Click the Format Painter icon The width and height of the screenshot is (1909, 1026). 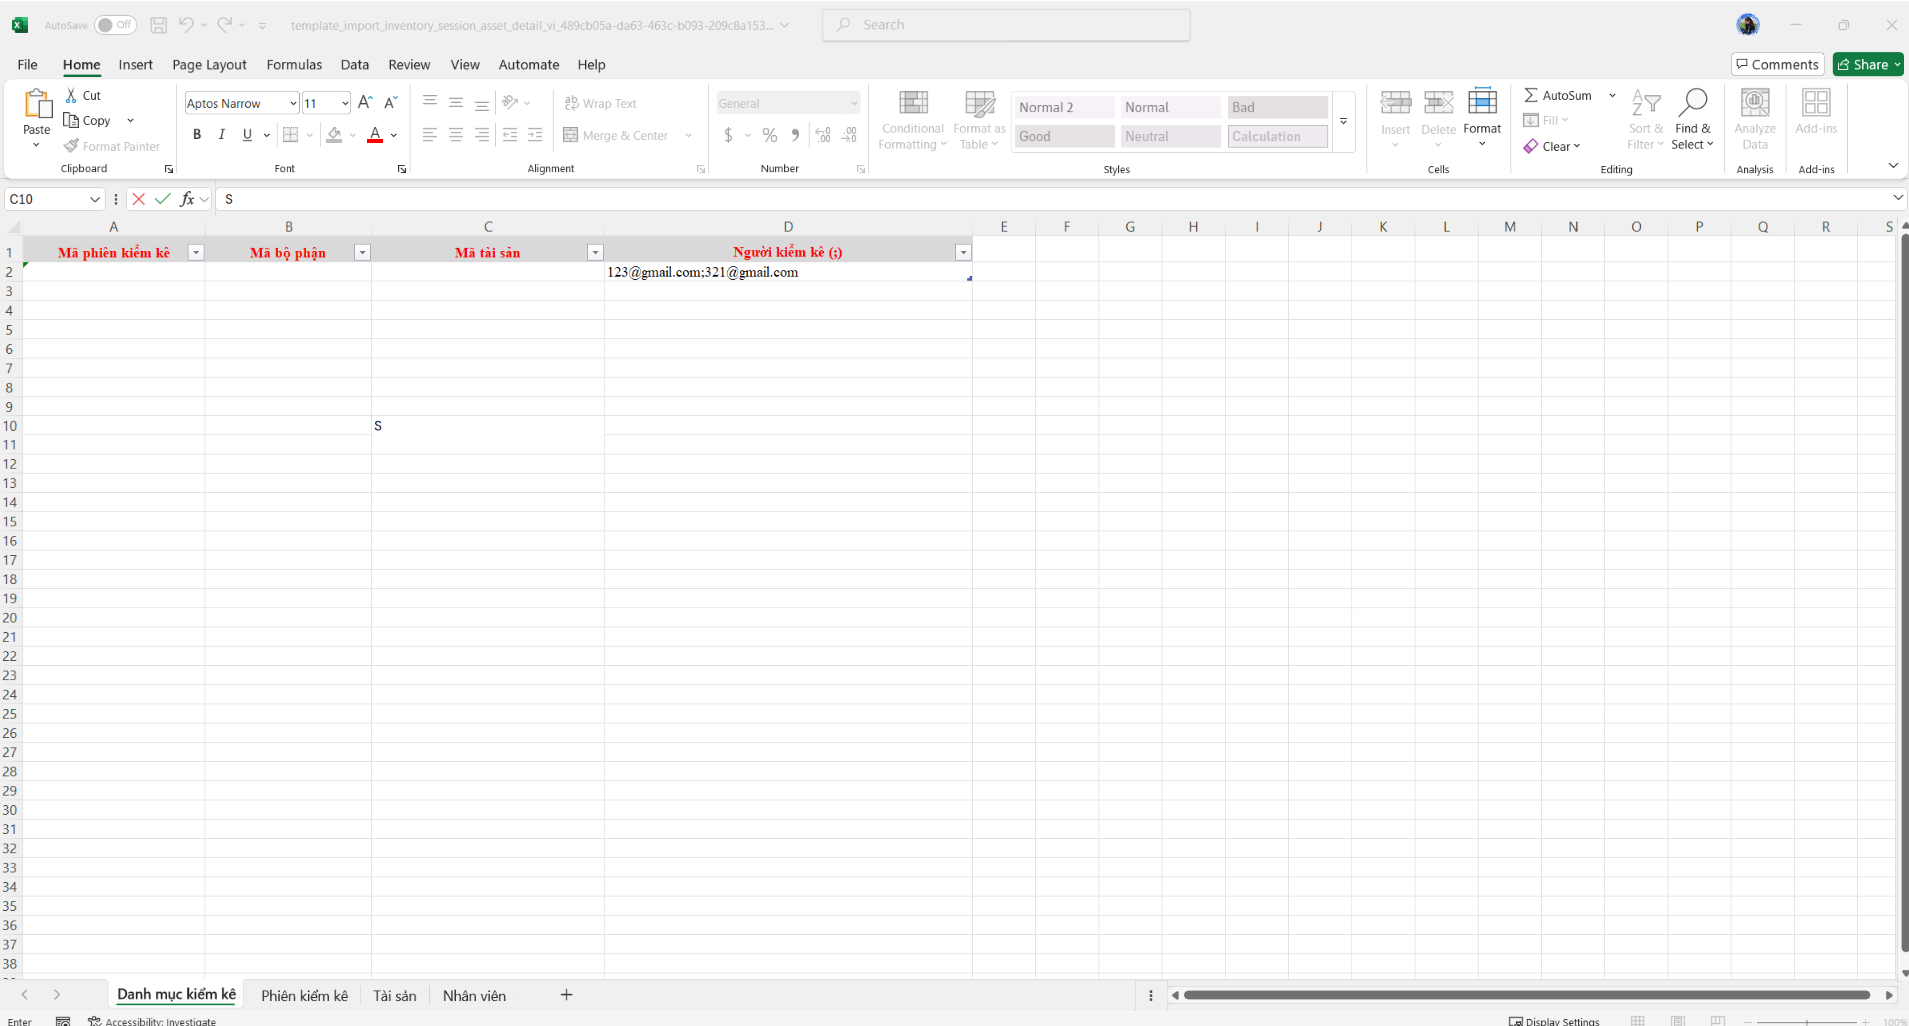[x=72, y=146]
